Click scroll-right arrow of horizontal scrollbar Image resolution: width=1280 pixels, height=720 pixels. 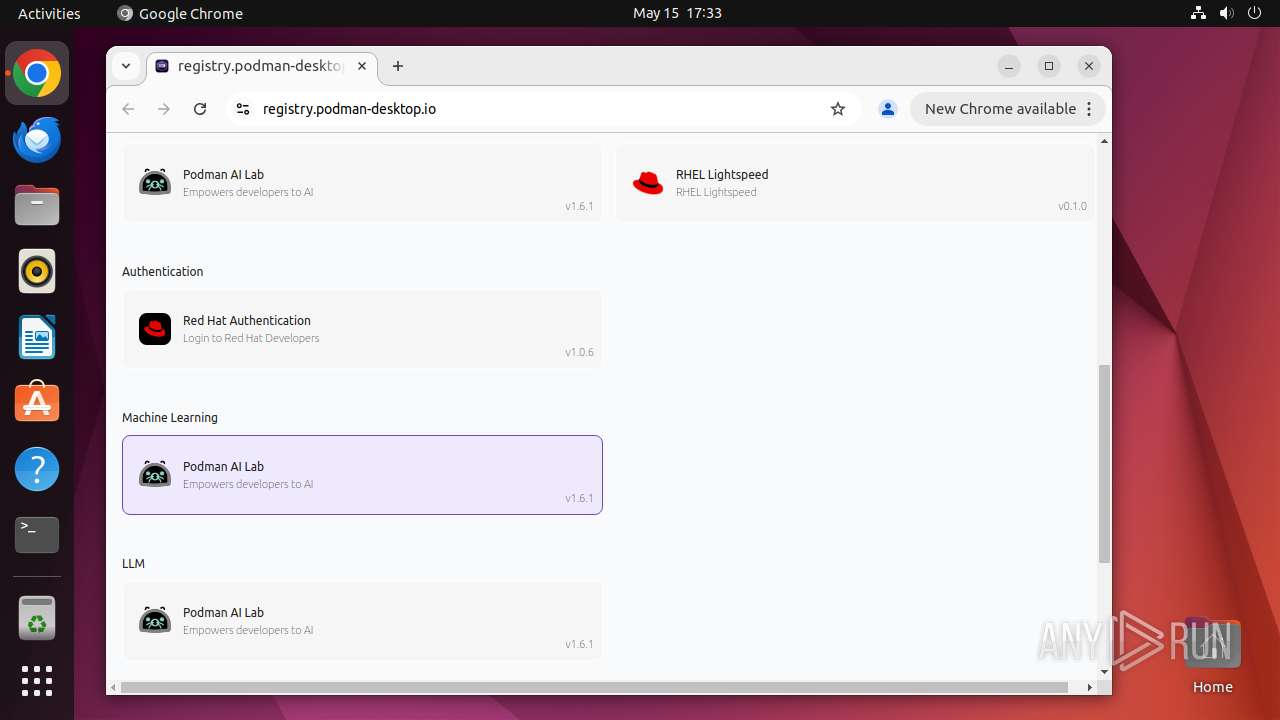coord(1090,687)
